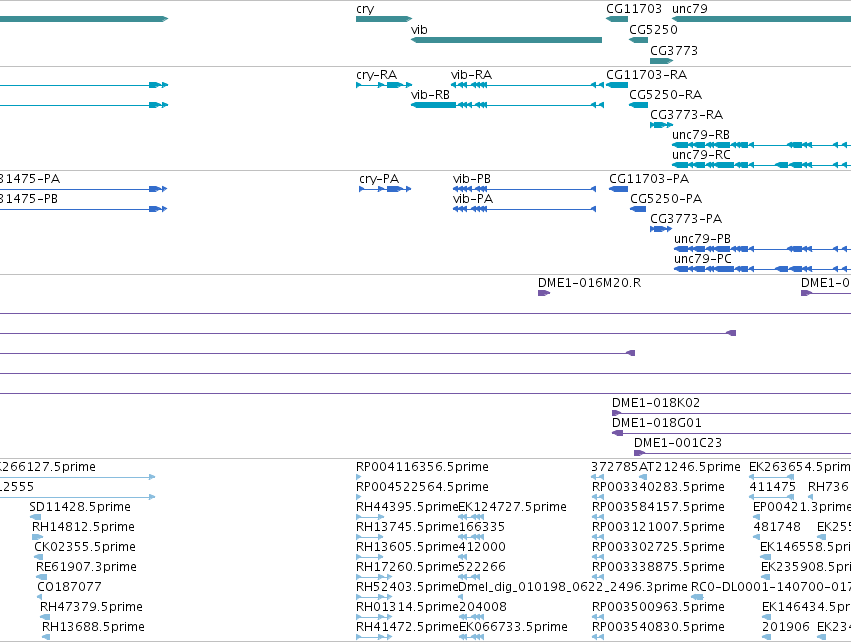Viewport: 851px width, 642px height.
Task: Select the SD11428.5prime EST label
Action: [80, 507]
